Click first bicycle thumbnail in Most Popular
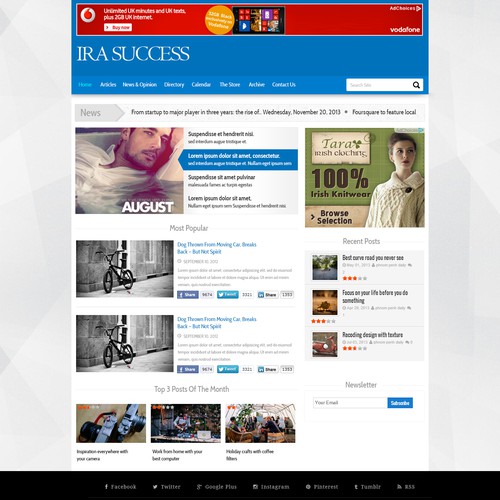 pyautogui.click(x=125, y=269)
